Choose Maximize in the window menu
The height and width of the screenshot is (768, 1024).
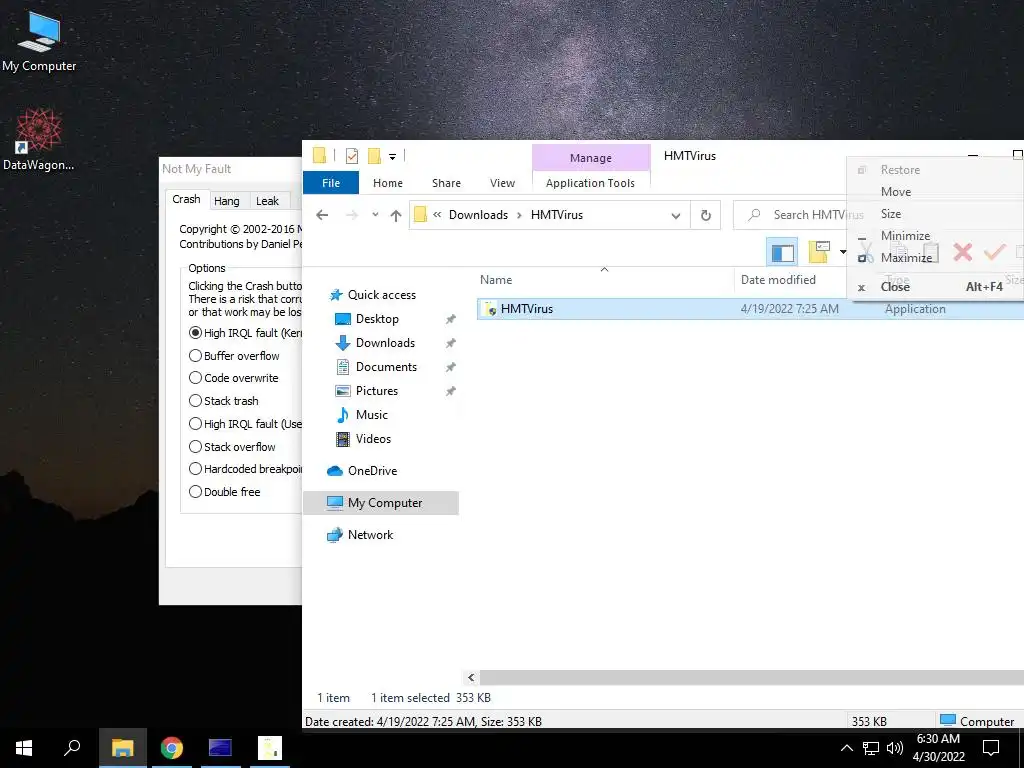[906, 257]
